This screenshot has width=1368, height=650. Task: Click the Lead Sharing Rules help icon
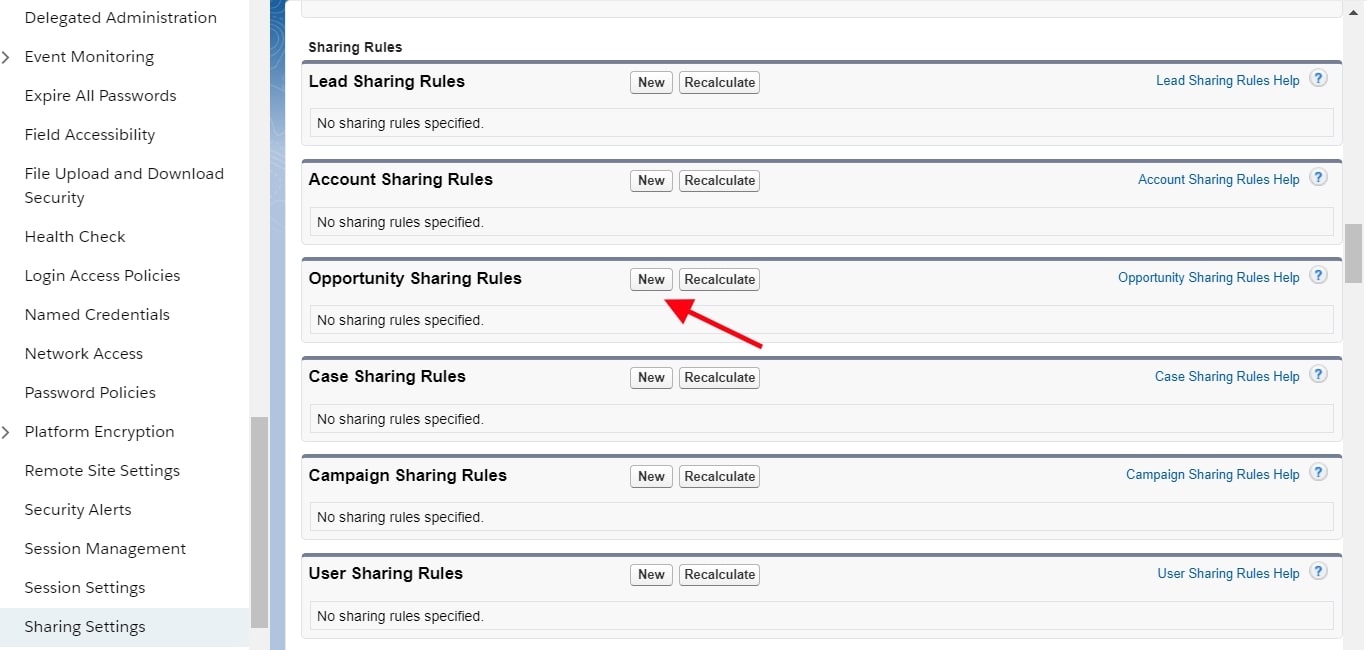(x=1318, y=77)
